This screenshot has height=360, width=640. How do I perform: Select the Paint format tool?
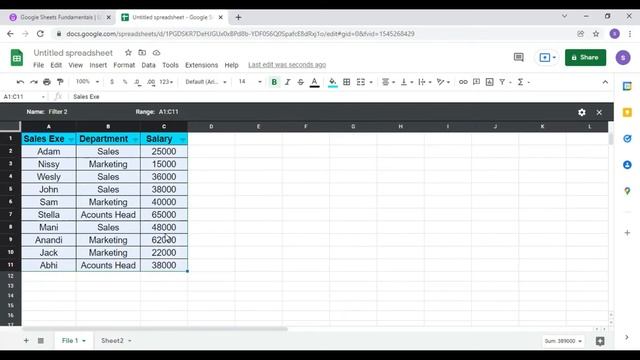(60, 82)
